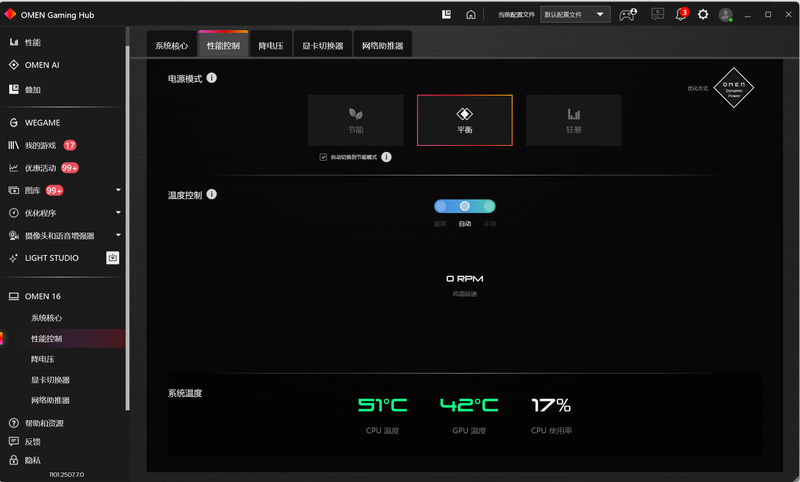Click the gamepad controller icon
Screen dimensions: 800x482
pos(627,15)
